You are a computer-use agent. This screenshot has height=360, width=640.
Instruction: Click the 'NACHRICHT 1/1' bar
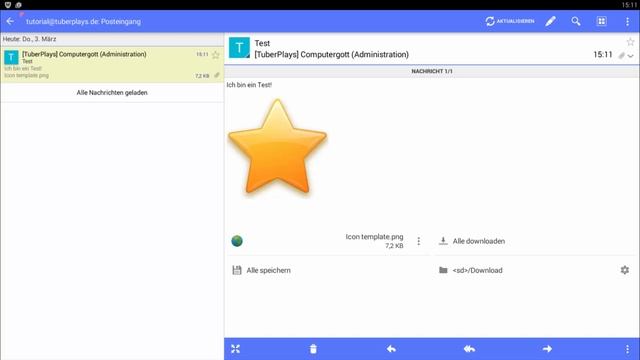pyautogui.click(x=431, y=71)
